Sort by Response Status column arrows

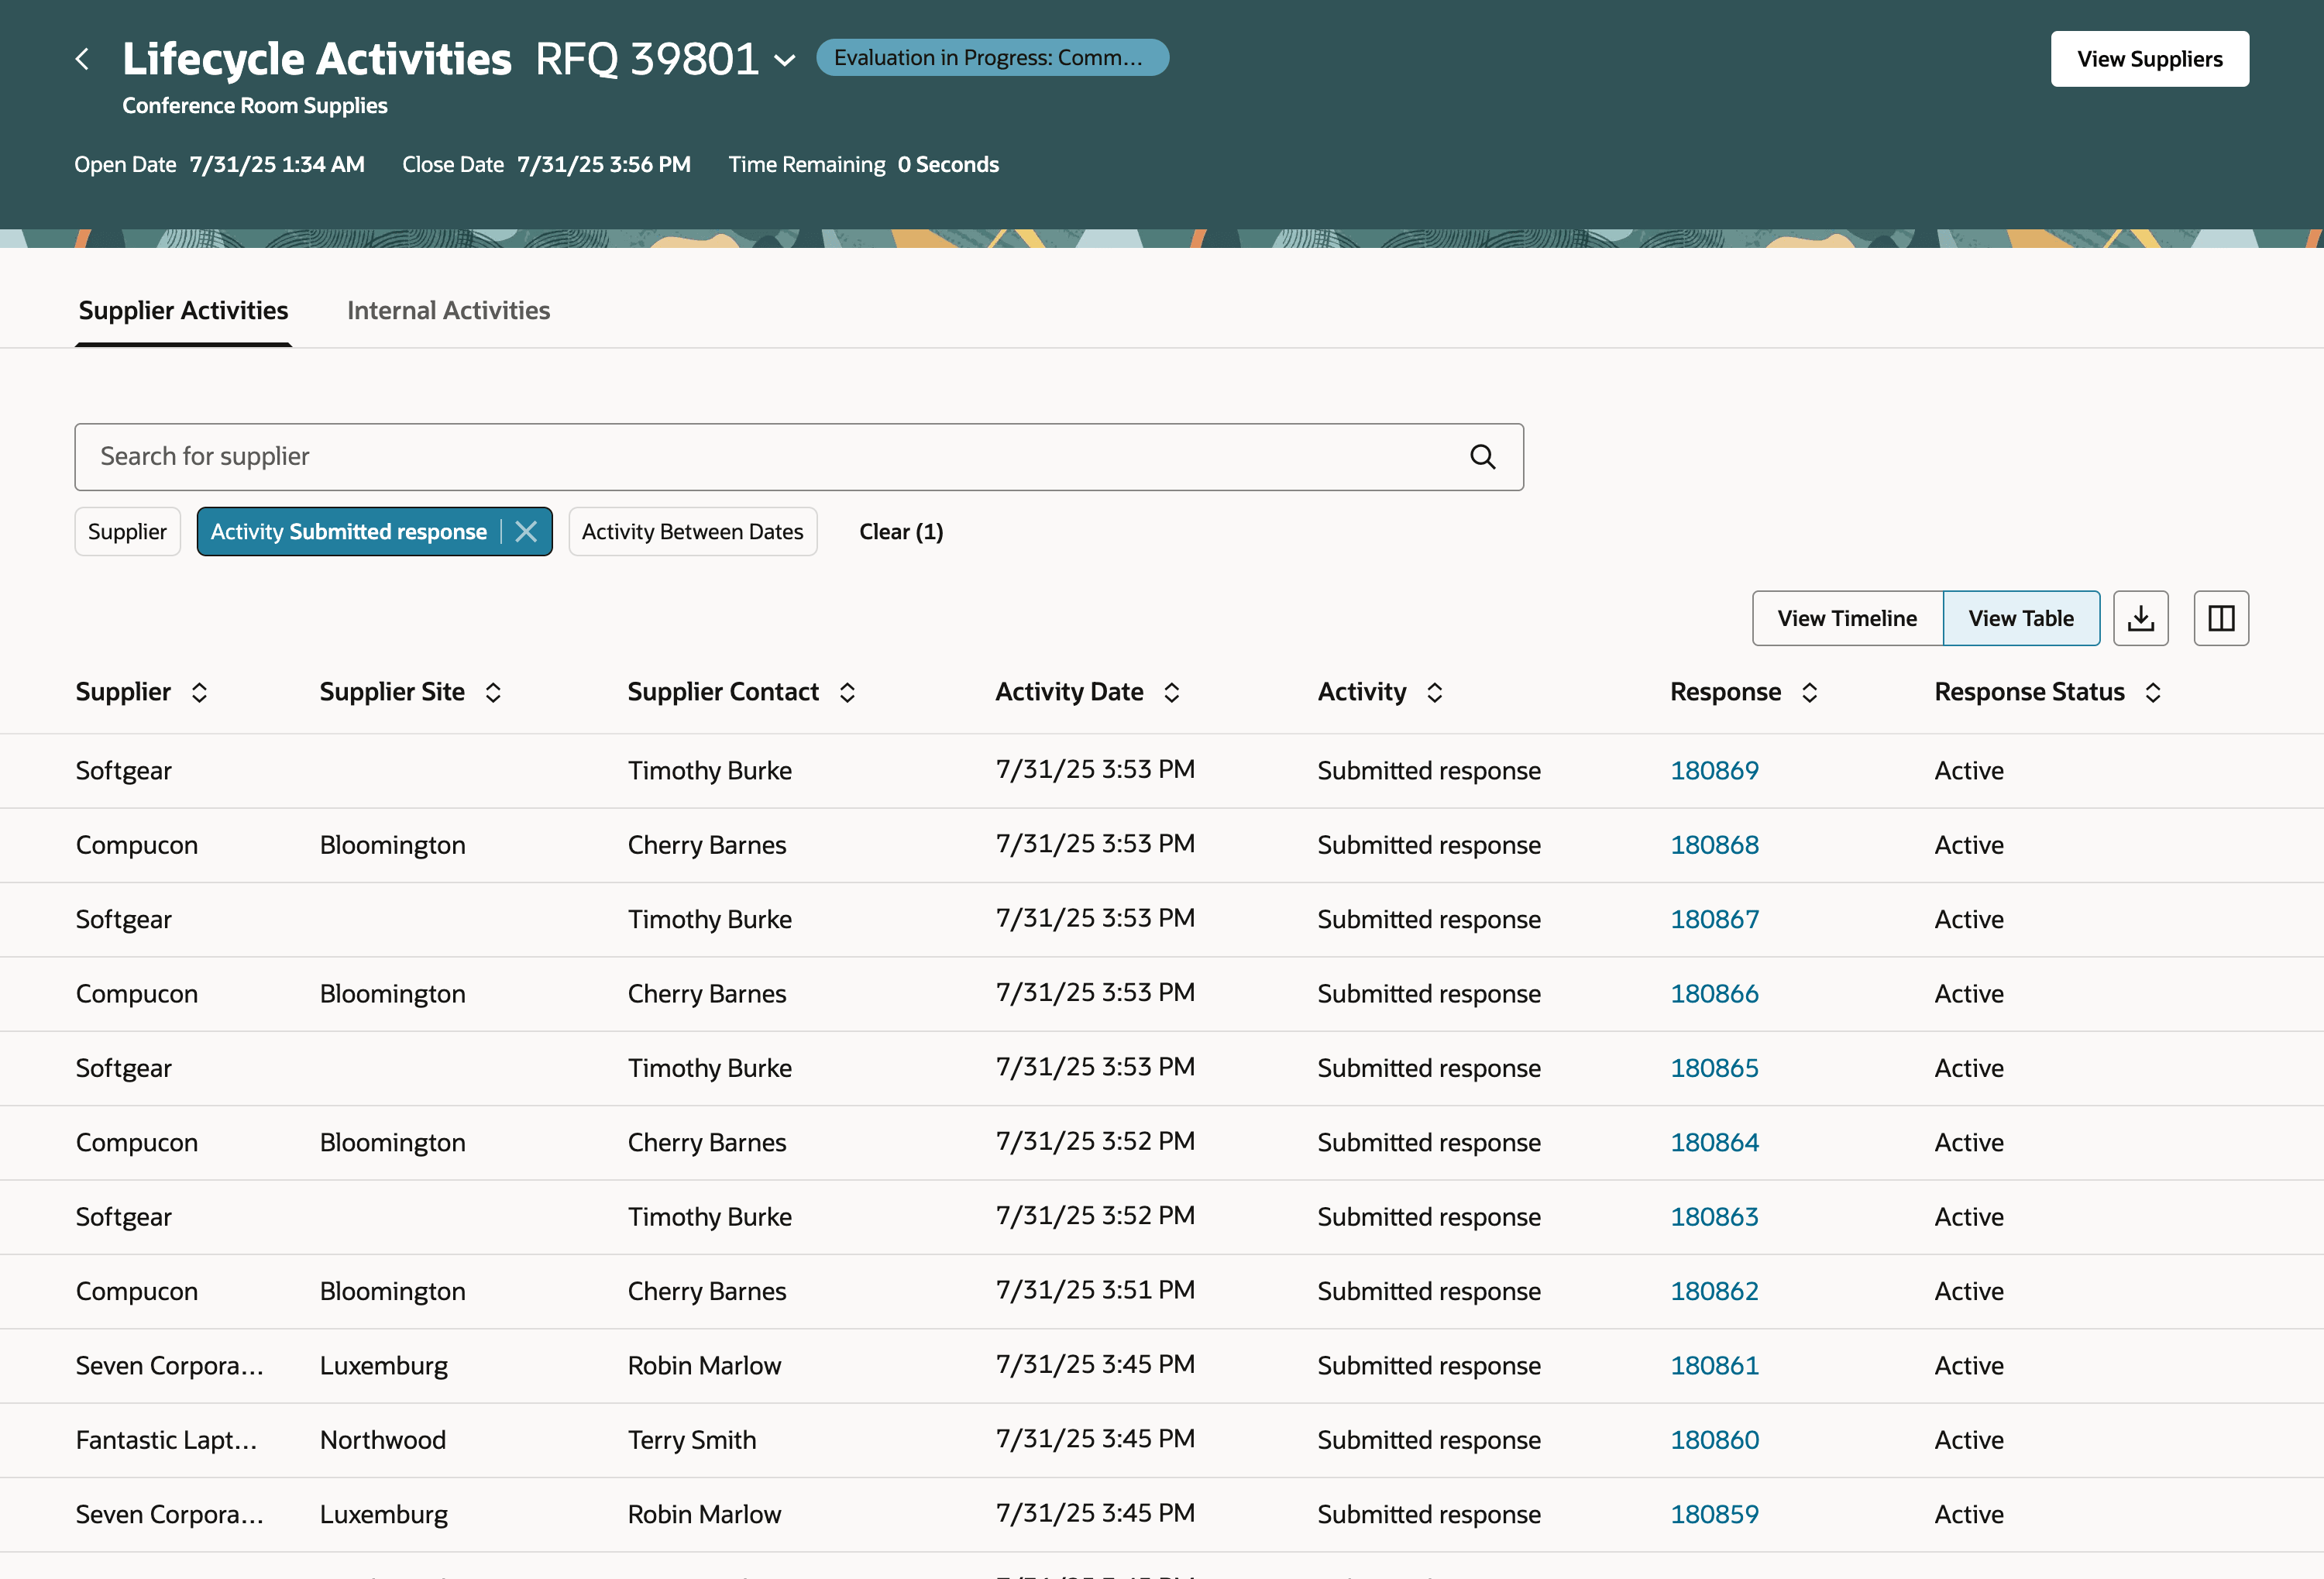tap(2153, 692)
